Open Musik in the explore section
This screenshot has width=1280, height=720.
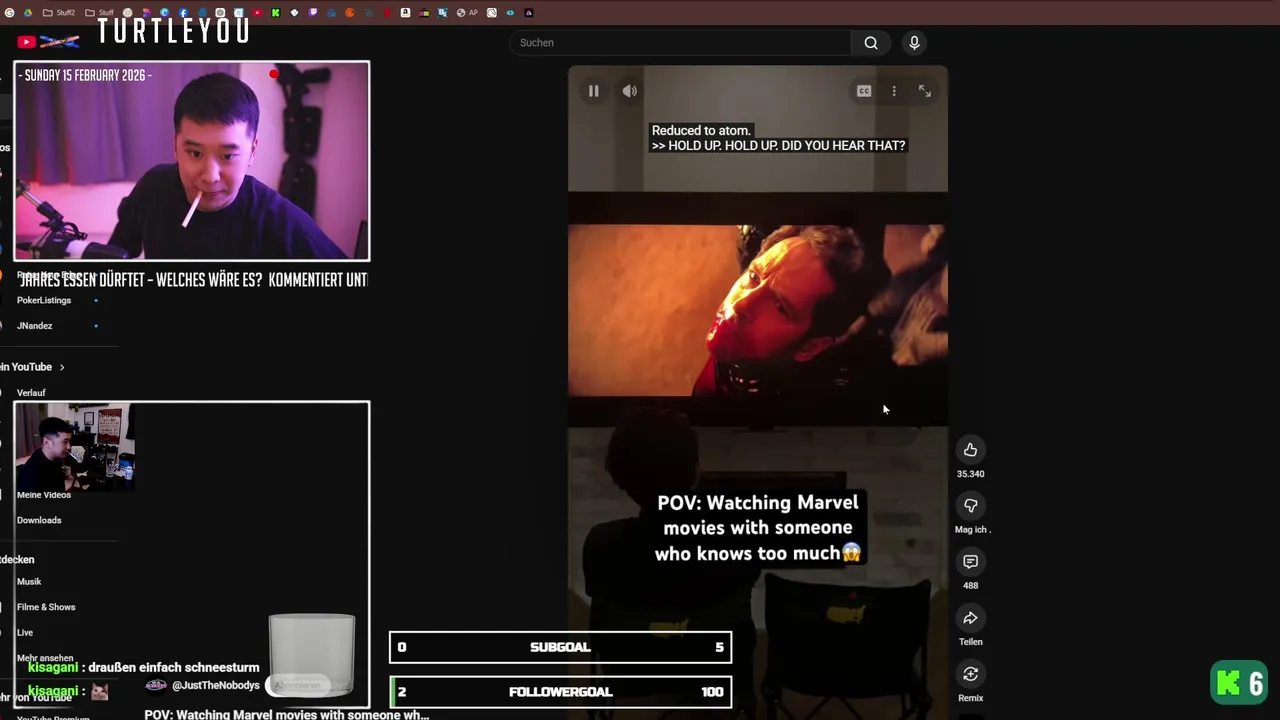coord(29,582)
